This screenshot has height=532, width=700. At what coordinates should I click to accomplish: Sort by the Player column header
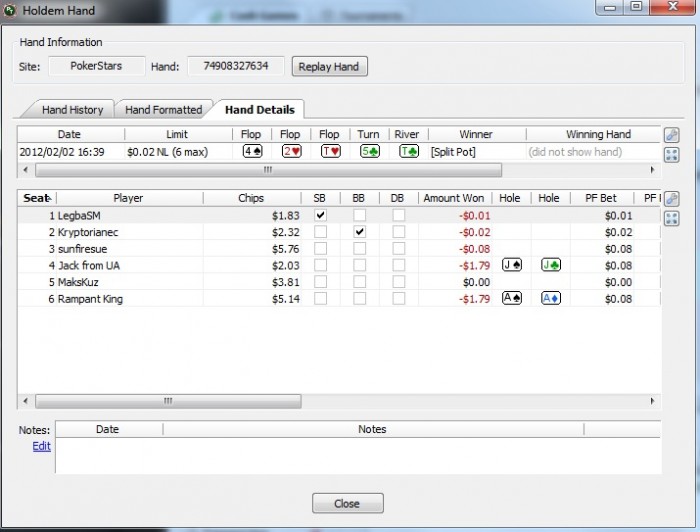129,198
